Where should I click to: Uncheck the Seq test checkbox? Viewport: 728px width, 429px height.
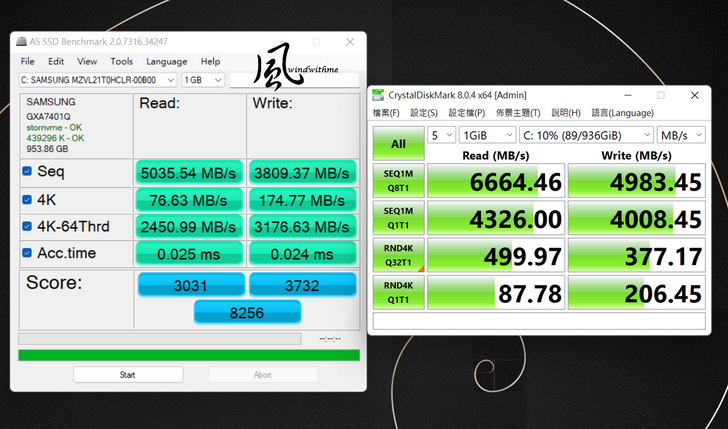click(x=27, y=171)
